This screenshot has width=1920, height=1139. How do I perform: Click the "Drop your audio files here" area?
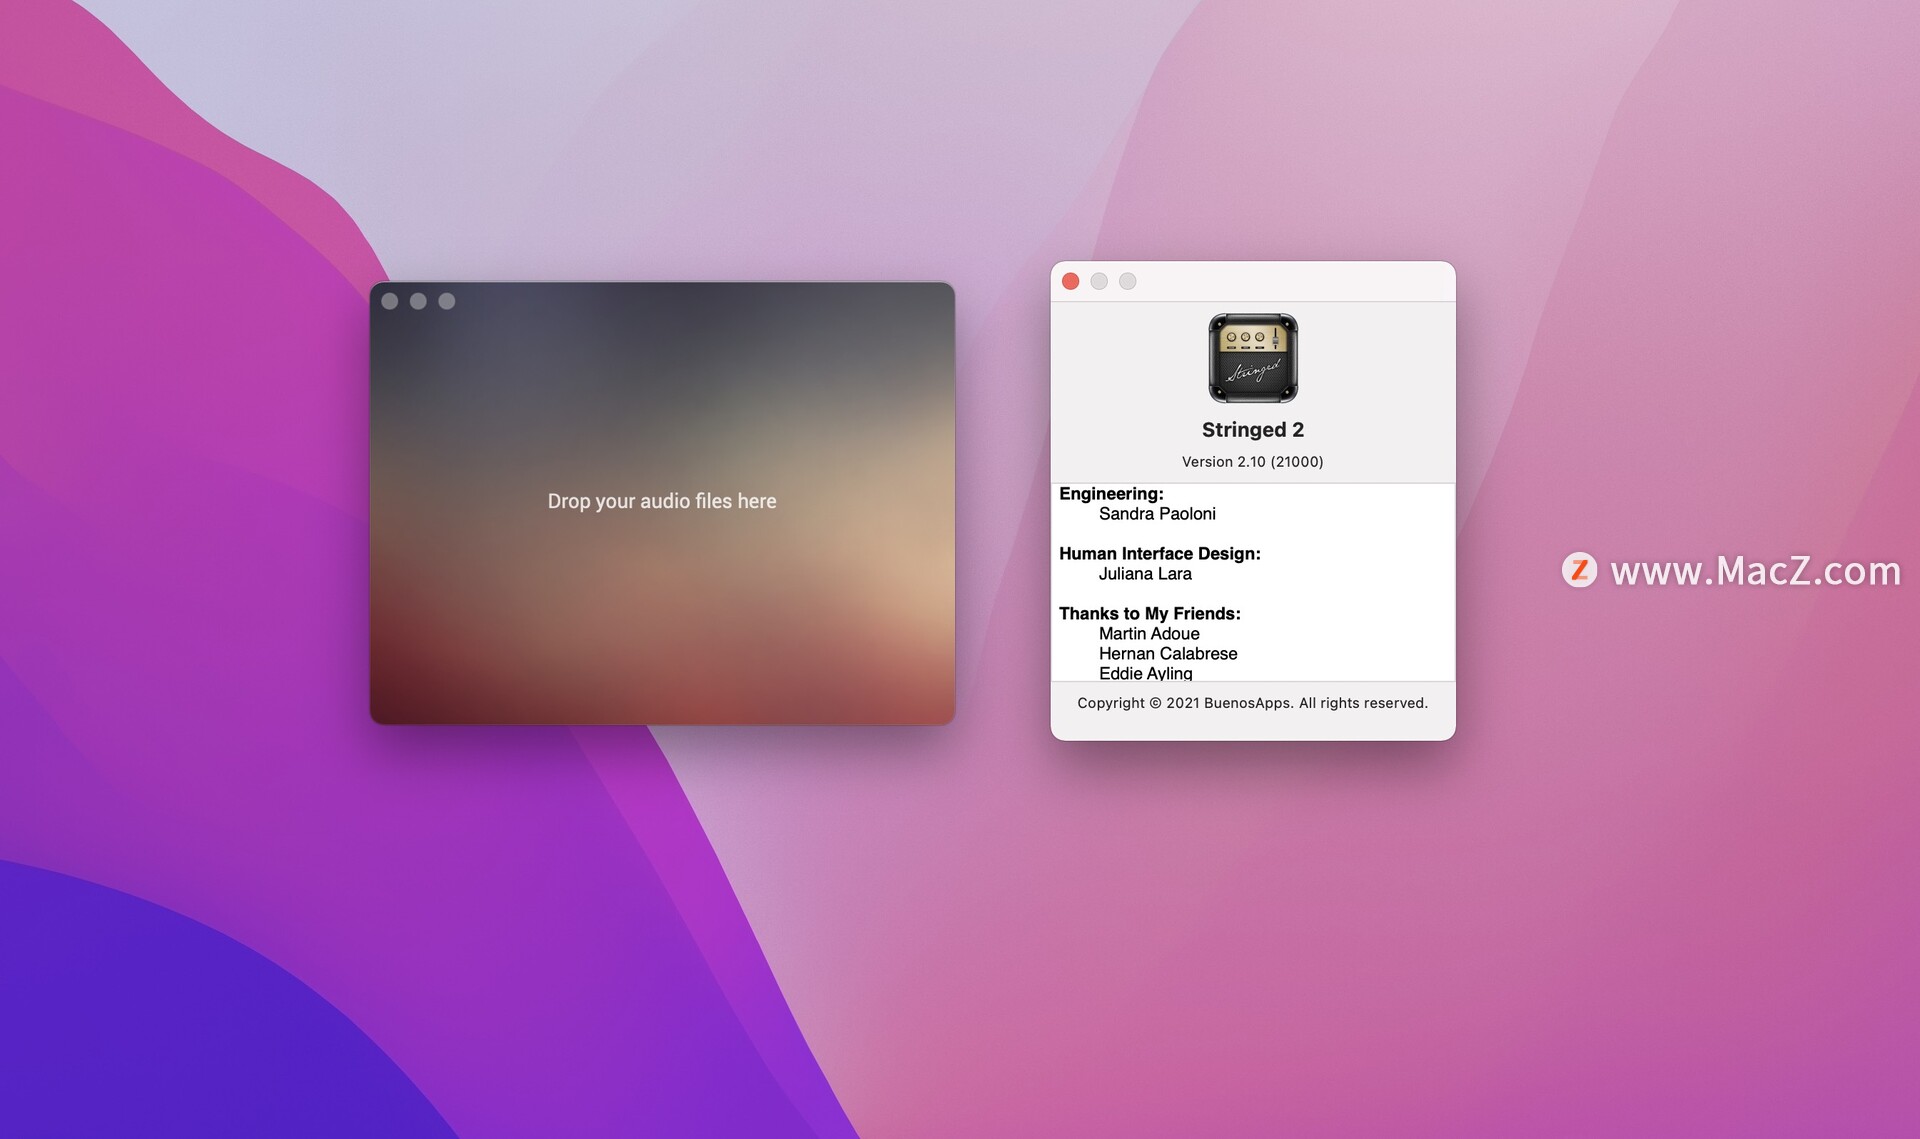[661, 501]
